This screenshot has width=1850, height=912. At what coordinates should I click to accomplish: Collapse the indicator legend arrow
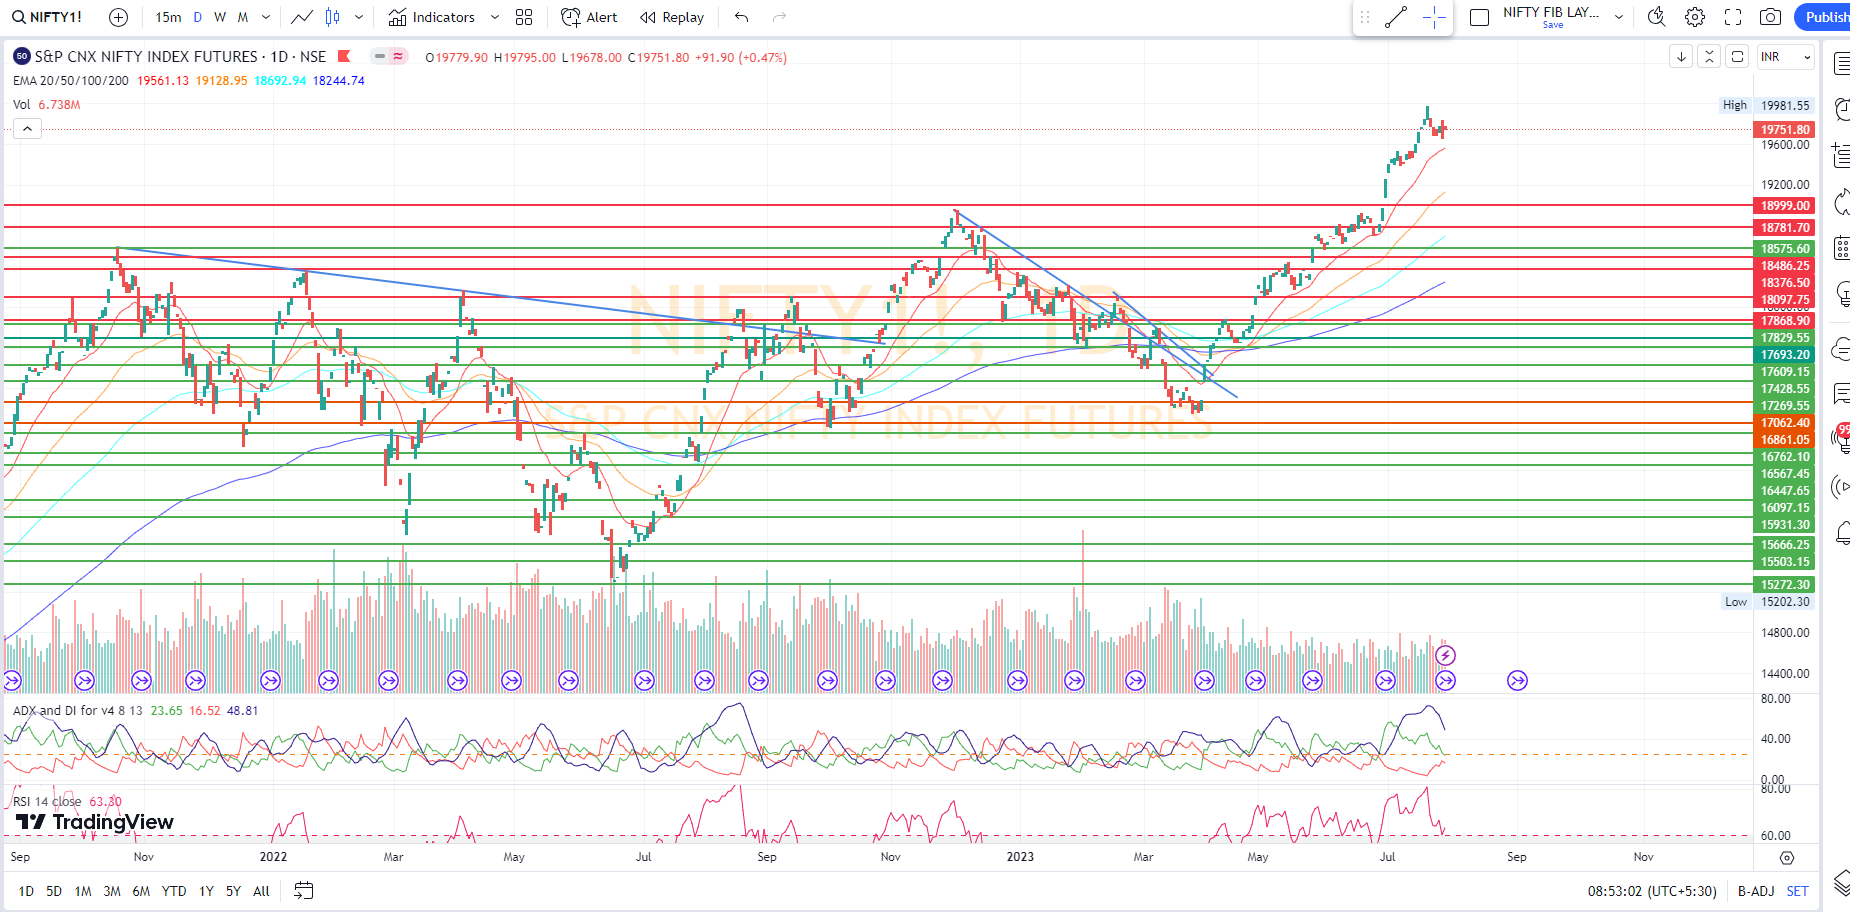[27, 128]
